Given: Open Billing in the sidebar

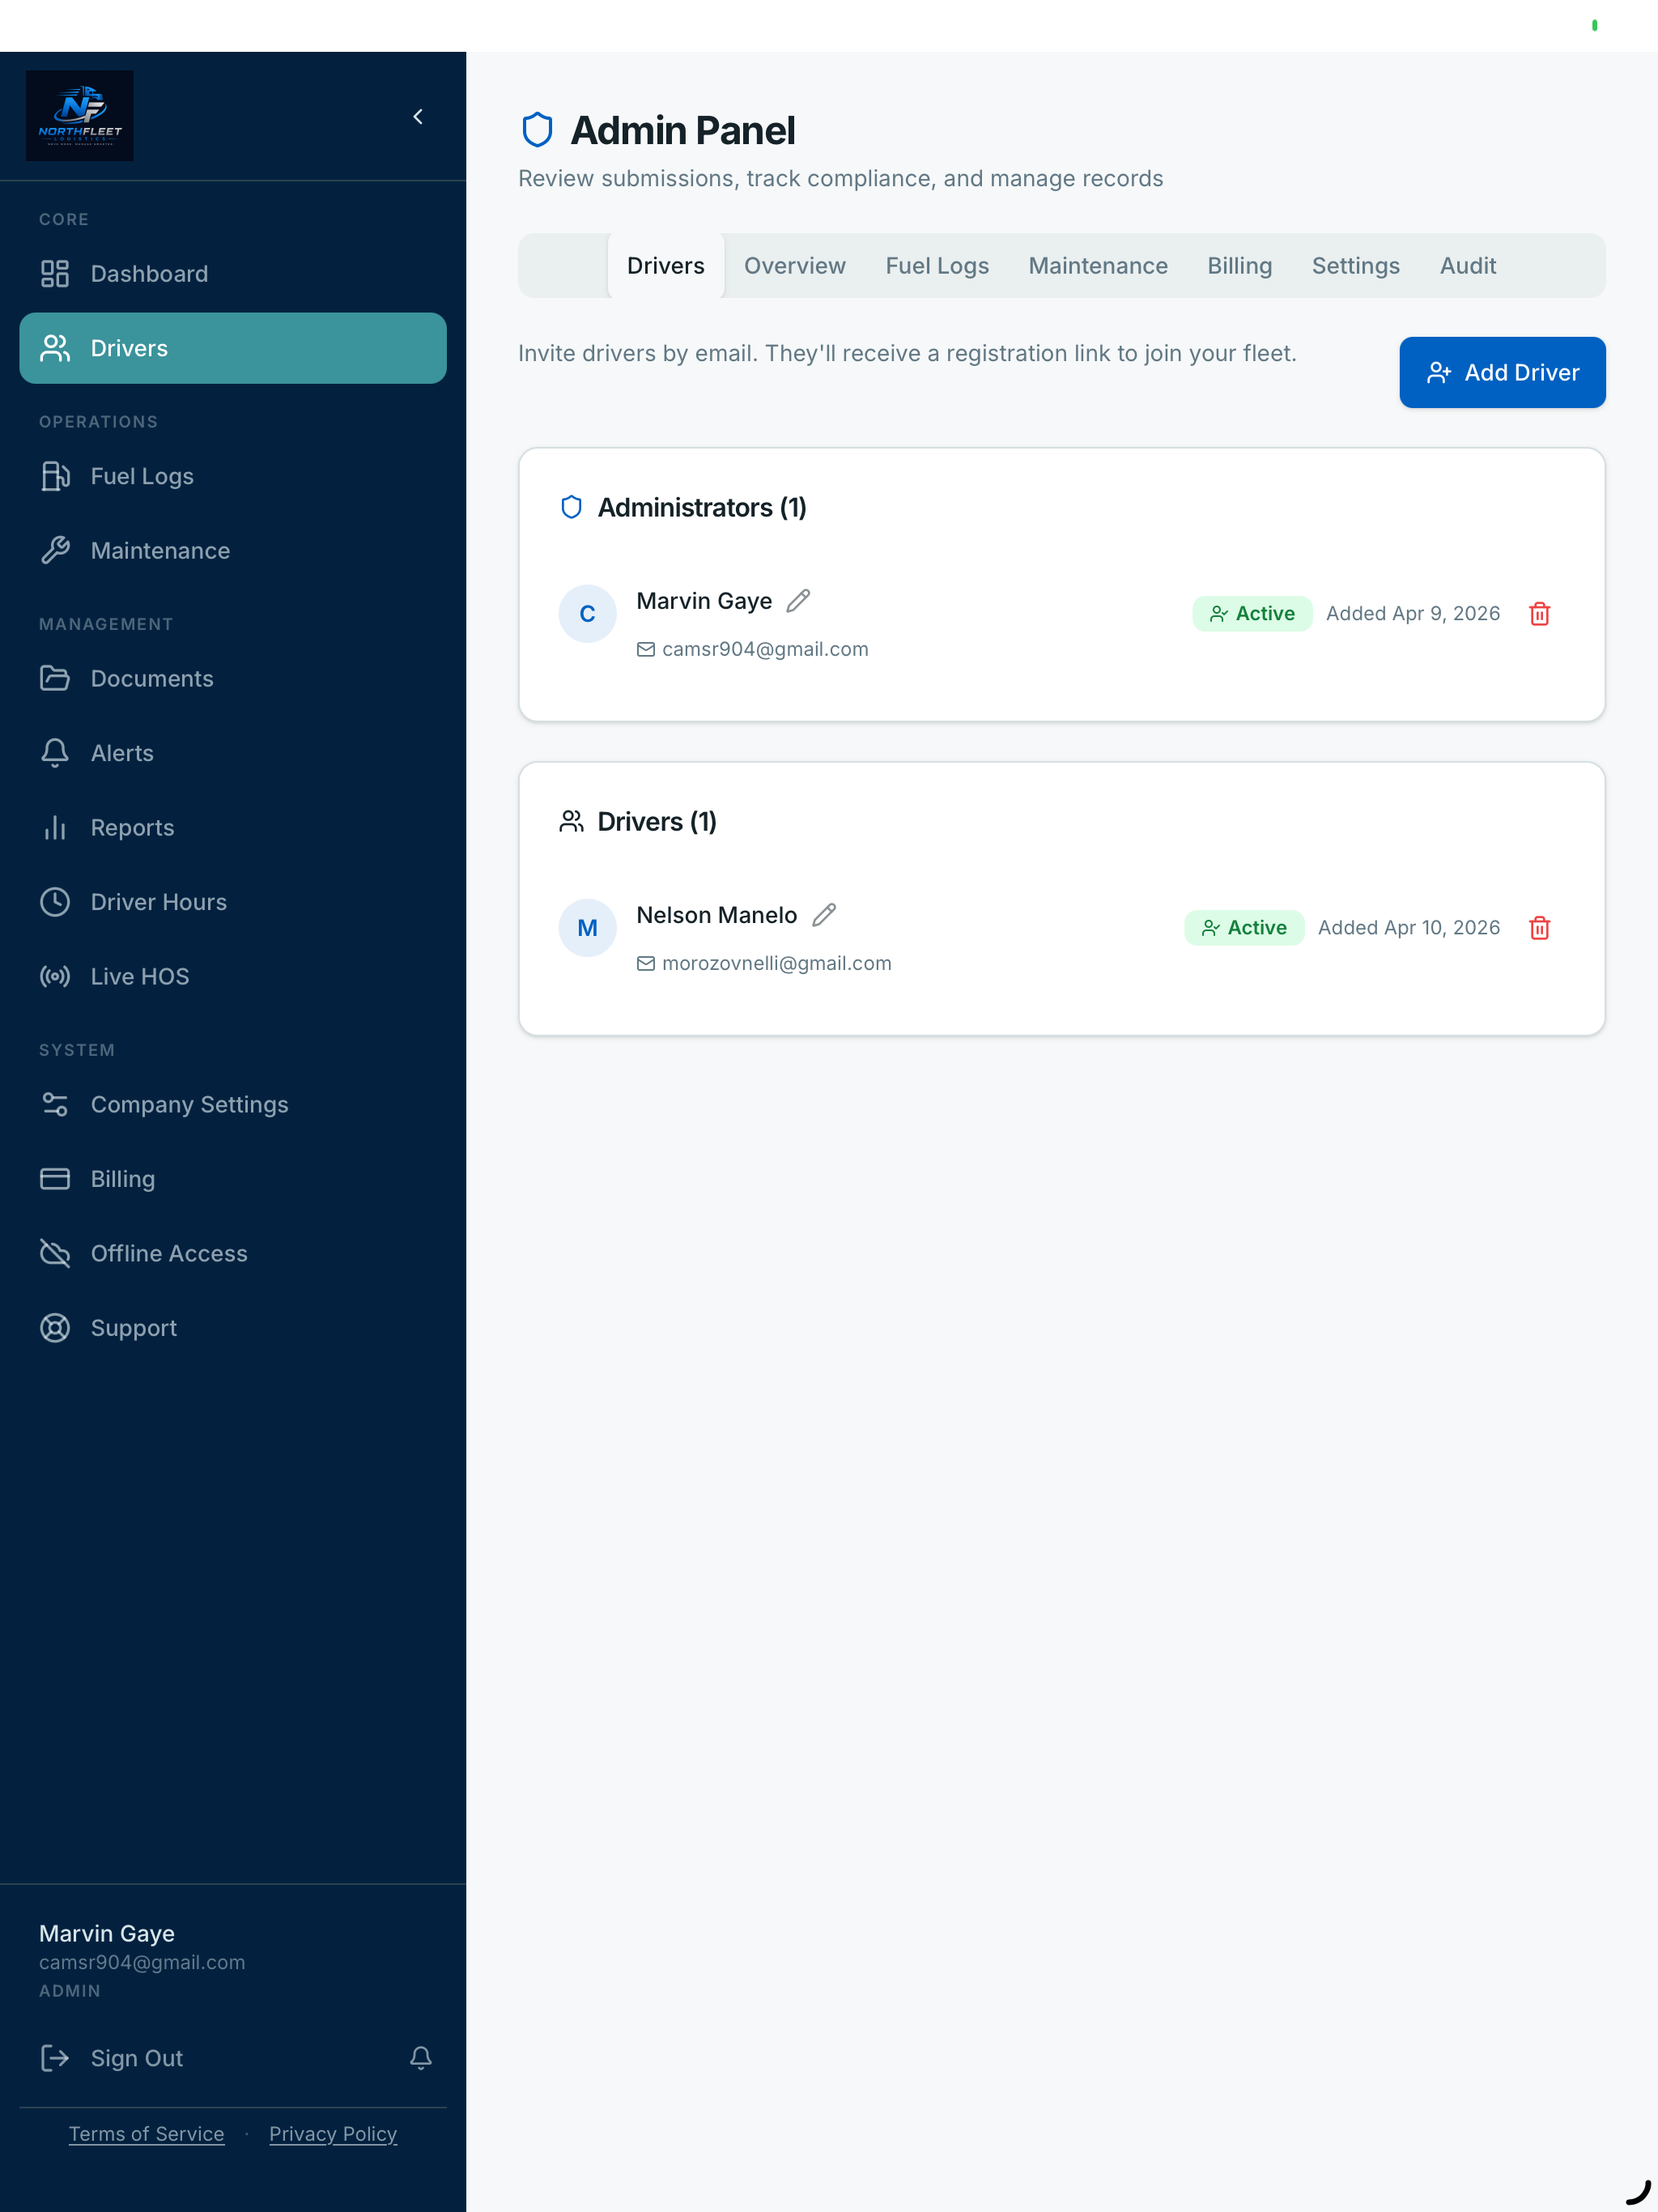Looking at the screenshot, I should (x=233, y=1179).
